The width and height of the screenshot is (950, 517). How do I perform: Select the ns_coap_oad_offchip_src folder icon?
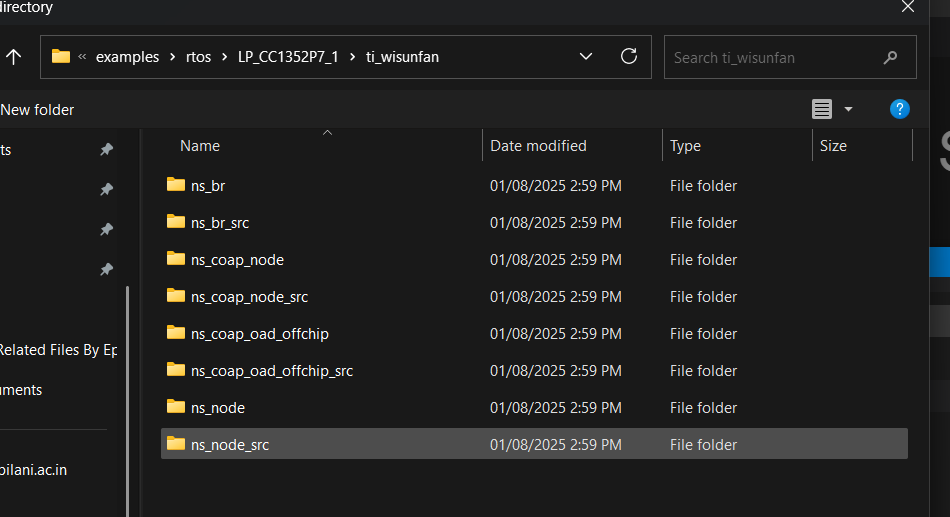176,369
